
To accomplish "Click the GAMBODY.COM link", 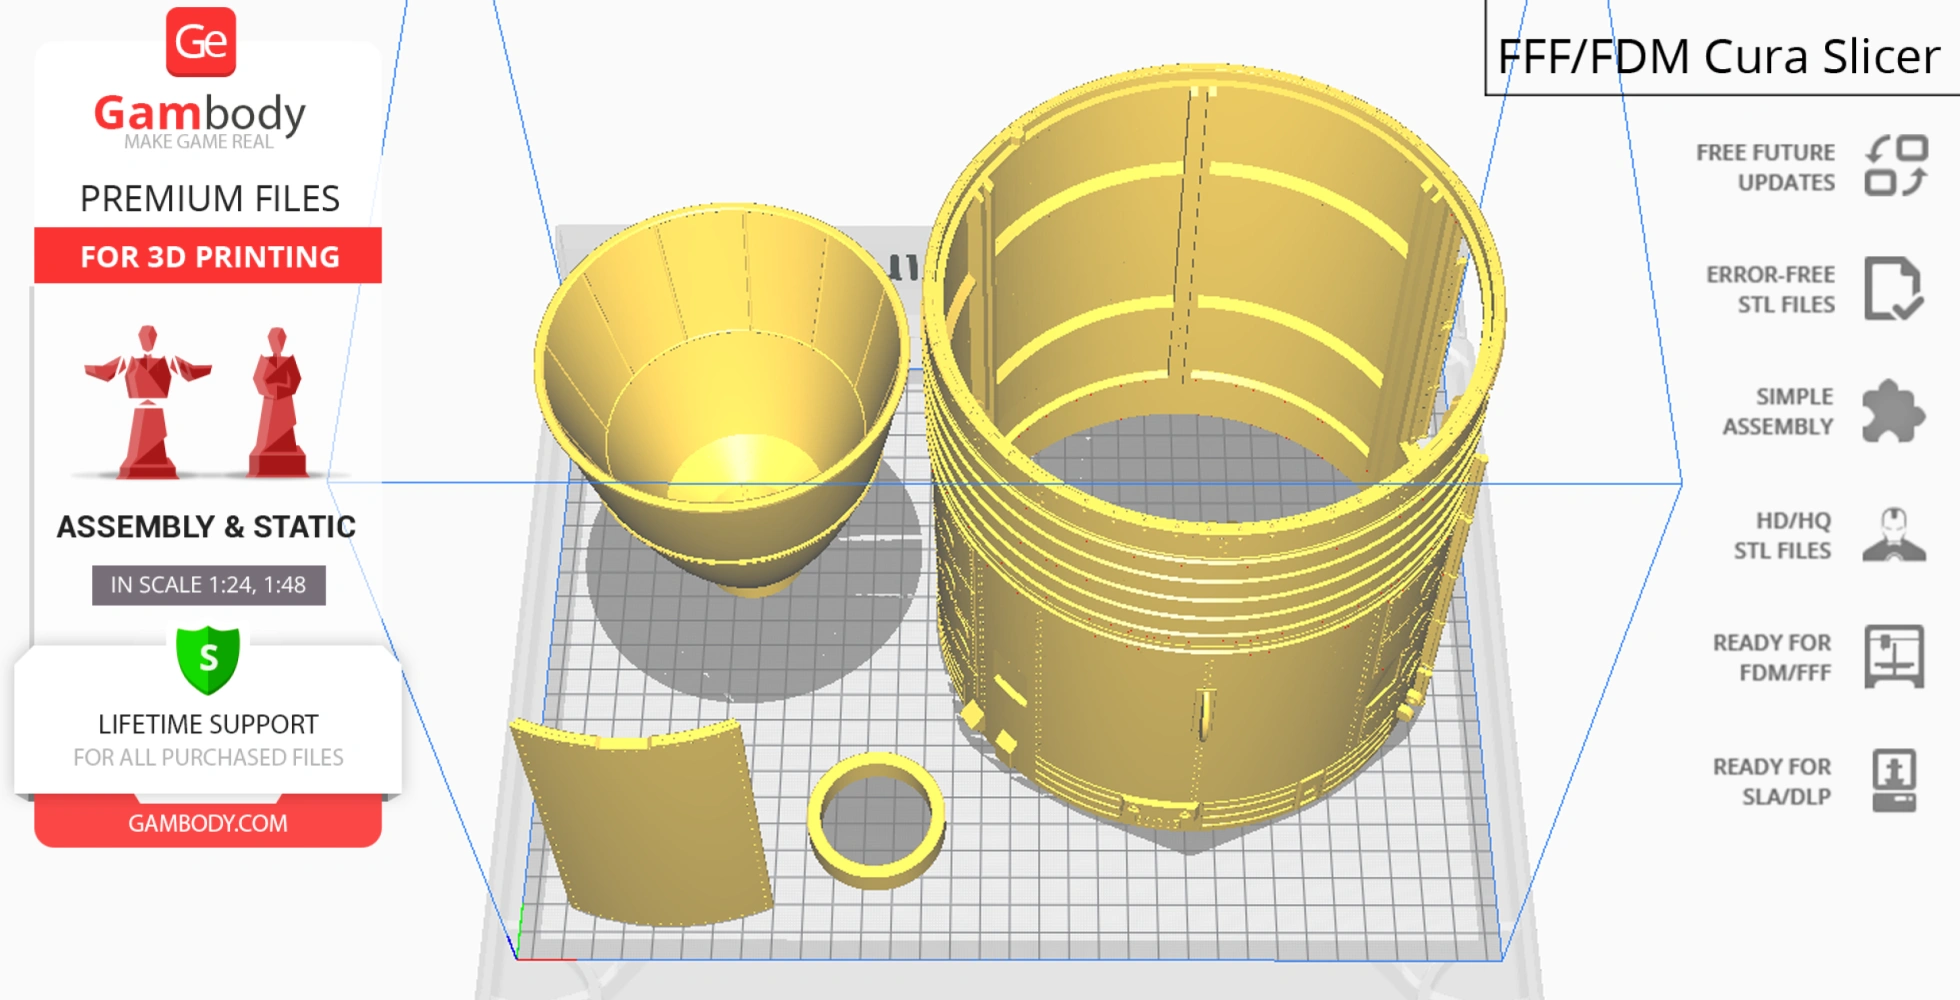I will (207, 823).
